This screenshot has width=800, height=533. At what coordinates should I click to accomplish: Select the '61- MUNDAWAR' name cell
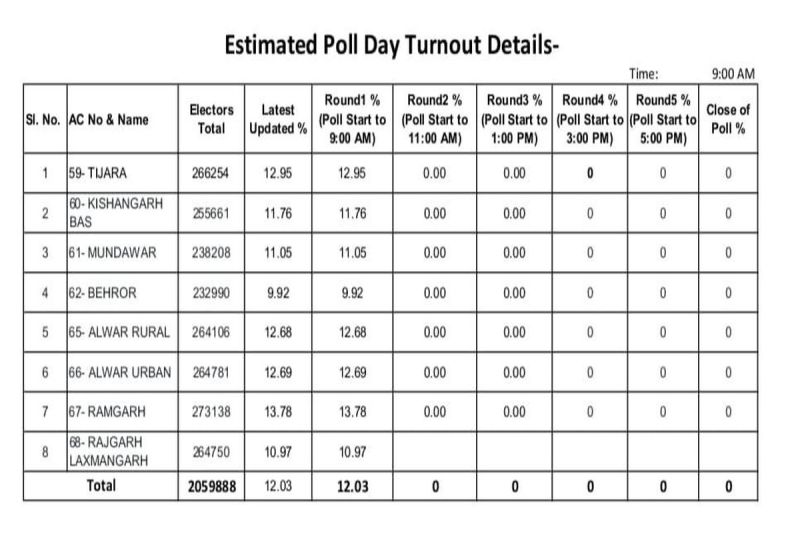click(113, 253)
